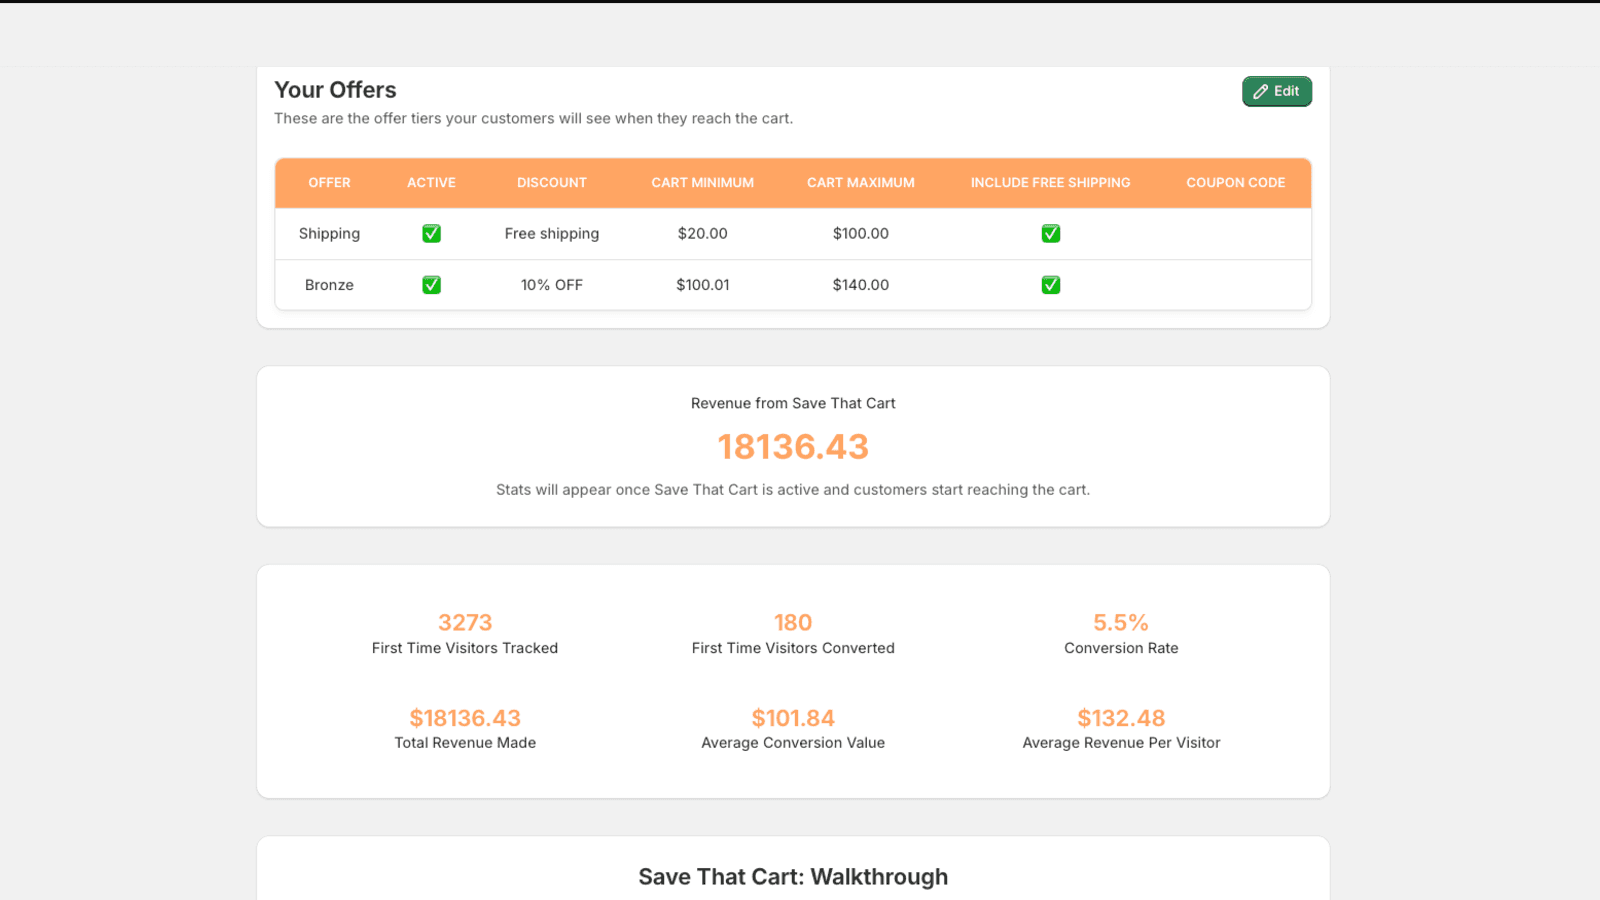Click the $132.48 revenue per visitor value
The image size is (1600, 900).
pyautogui.click(x=1121, y=718)
